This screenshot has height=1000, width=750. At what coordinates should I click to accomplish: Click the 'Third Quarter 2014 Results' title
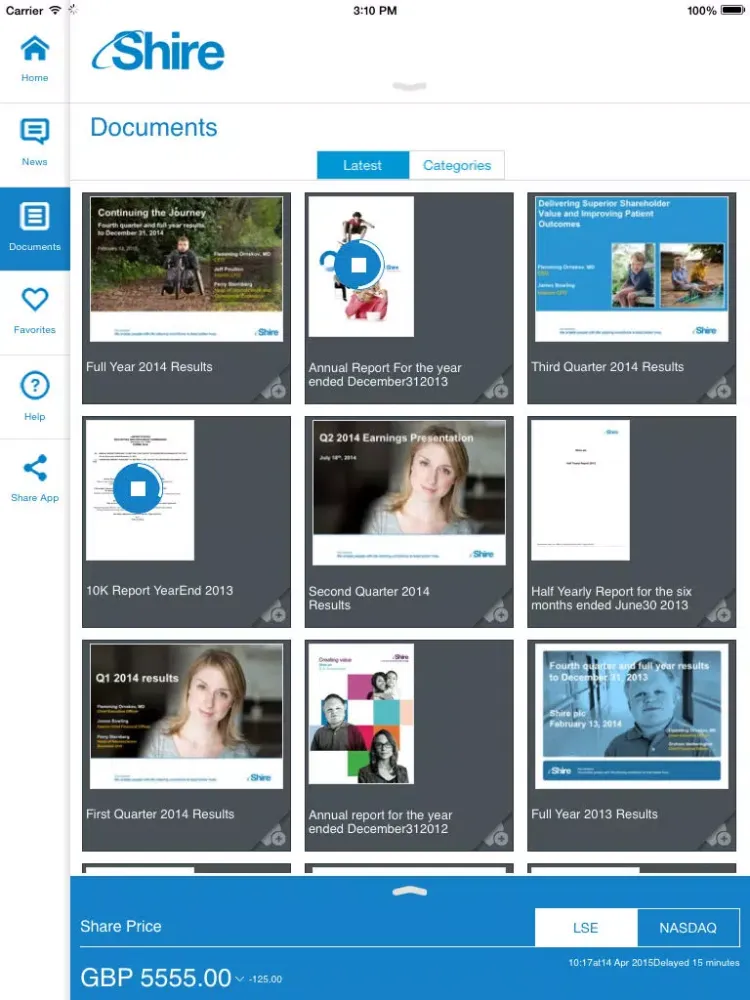[607, 367]
